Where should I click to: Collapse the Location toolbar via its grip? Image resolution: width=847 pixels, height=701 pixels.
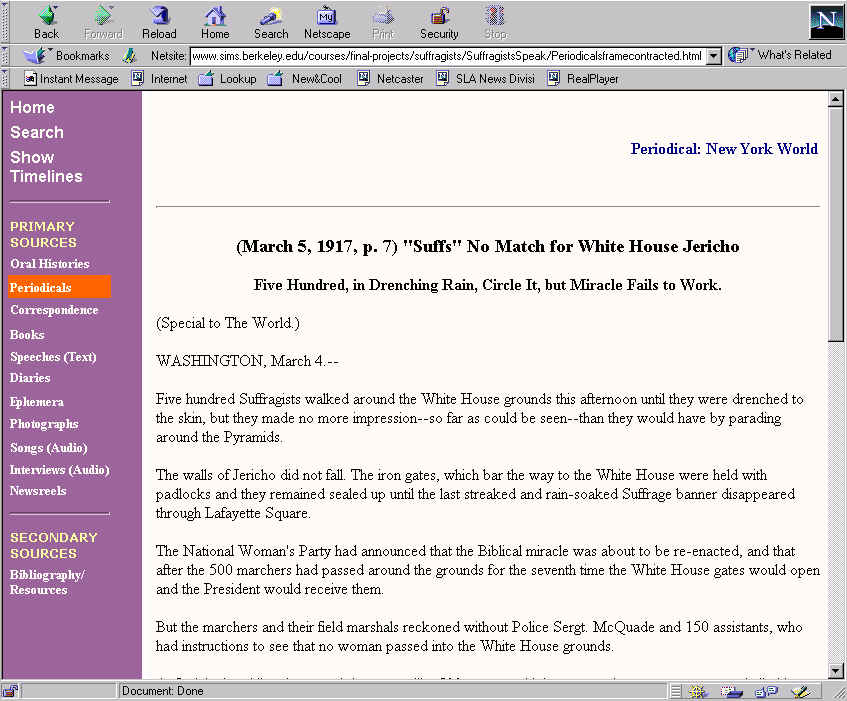tap(5, 56)
